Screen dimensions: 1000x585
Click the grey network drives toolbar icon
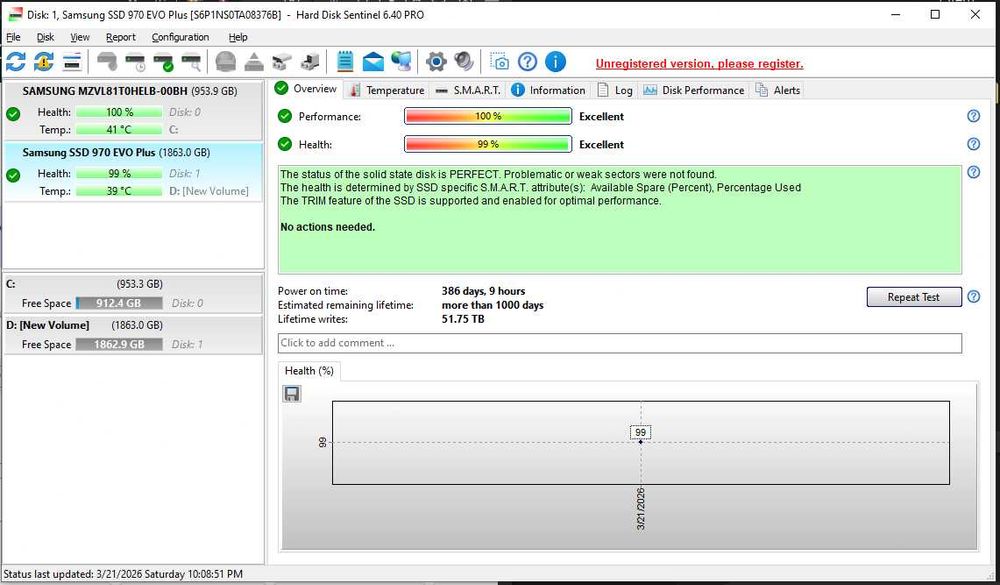[x=282, y=62]
